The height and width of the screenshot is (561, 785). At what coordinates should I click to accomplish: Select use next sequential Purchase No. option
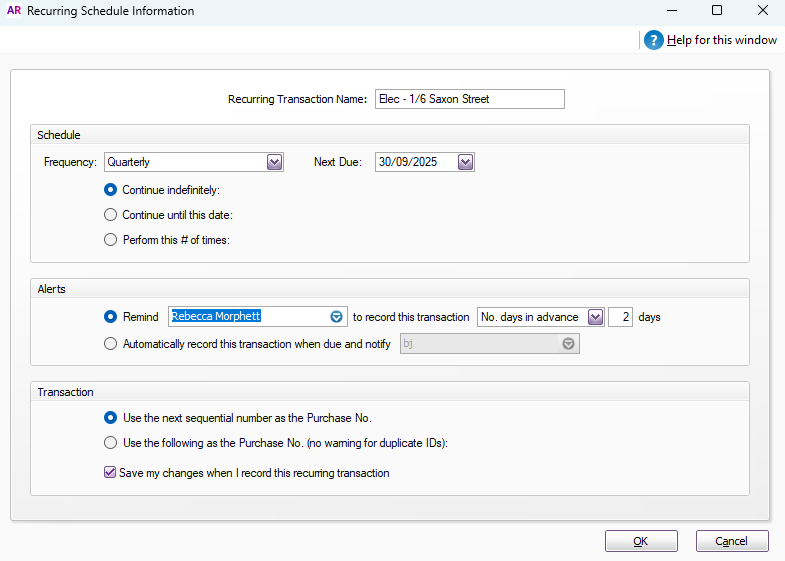pos(111,417)
